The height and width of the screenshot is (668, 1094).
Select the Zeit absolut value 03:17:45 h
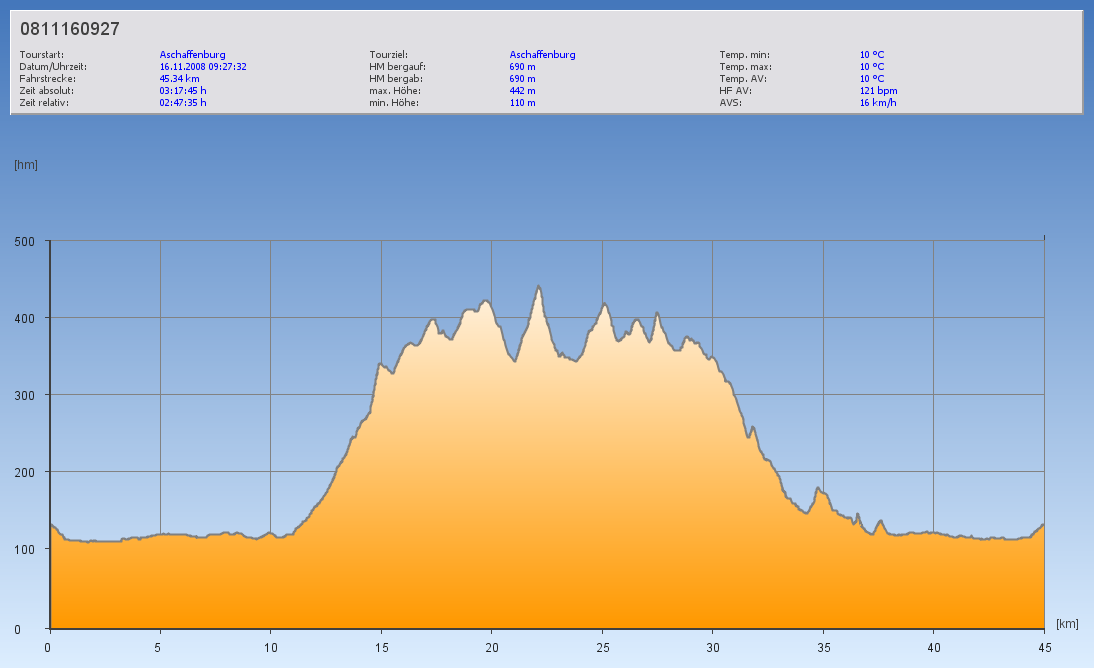click(183, 90)
